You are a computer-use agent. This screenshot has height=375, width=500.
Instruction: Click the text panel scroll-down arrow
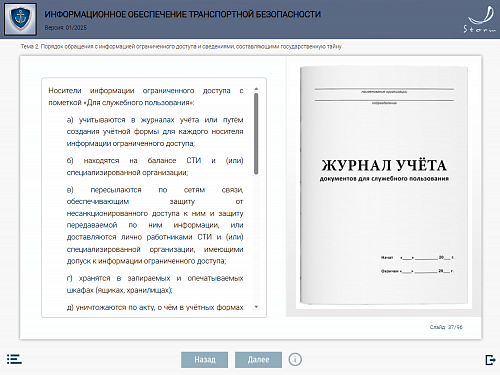256,307
